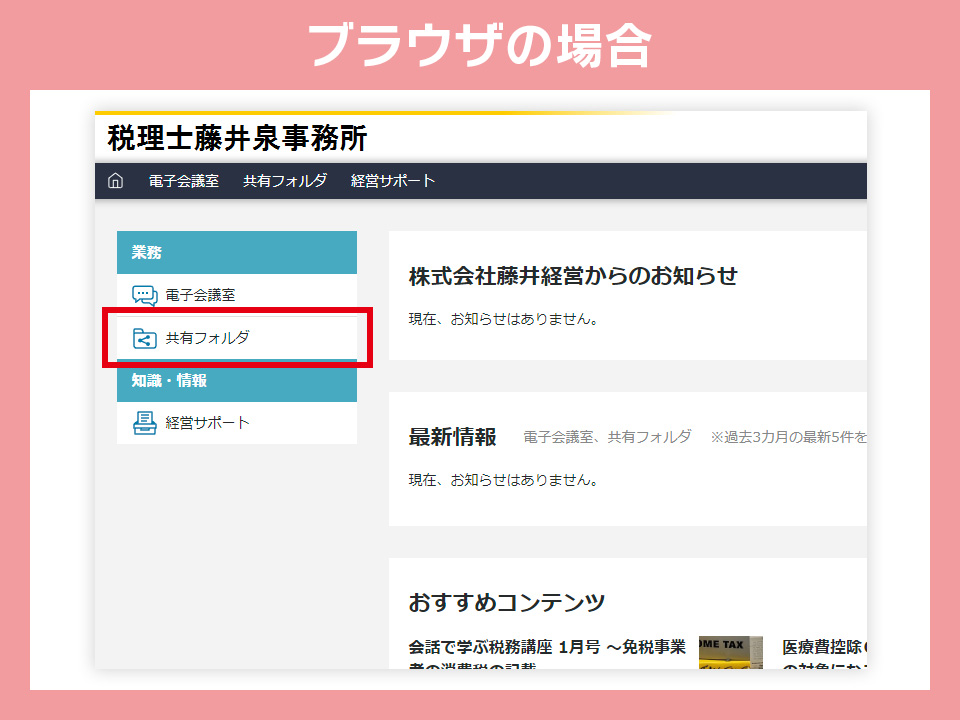Open the 電子会議室 text link in the sidebar
This screenshot has width=960, height=720.
[201, 296]
